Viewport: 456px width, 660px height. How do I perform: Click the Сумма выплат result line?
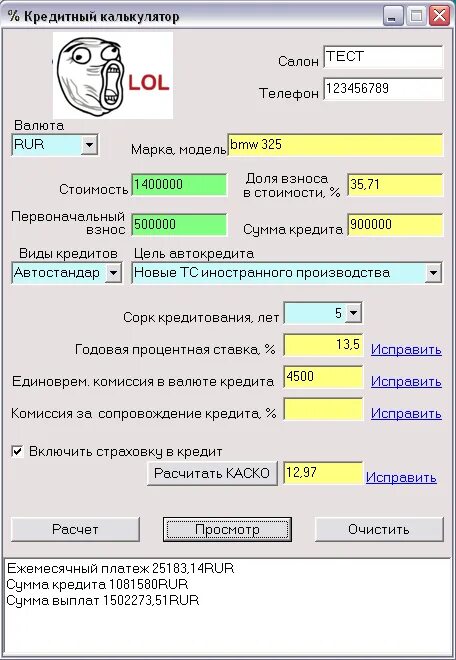click(x=102, y=601)
